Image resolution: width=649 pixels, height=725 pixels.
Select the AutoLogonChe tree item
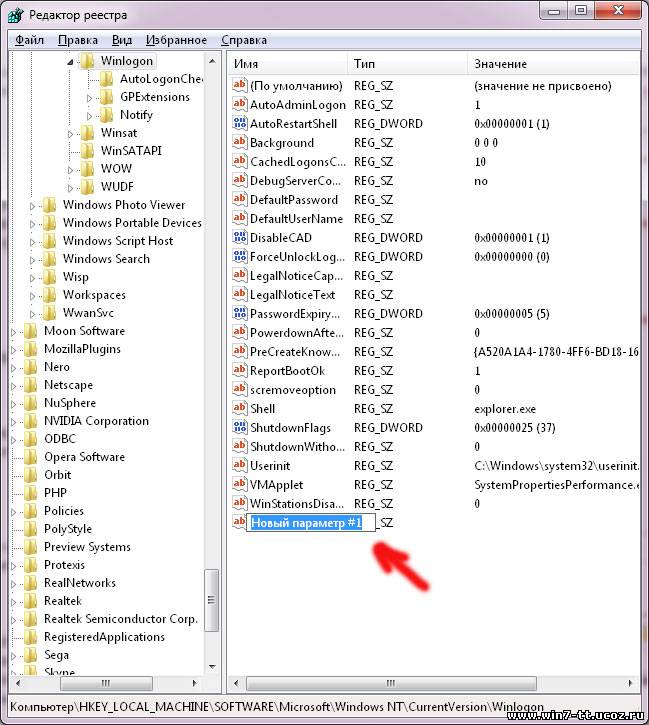161,79
